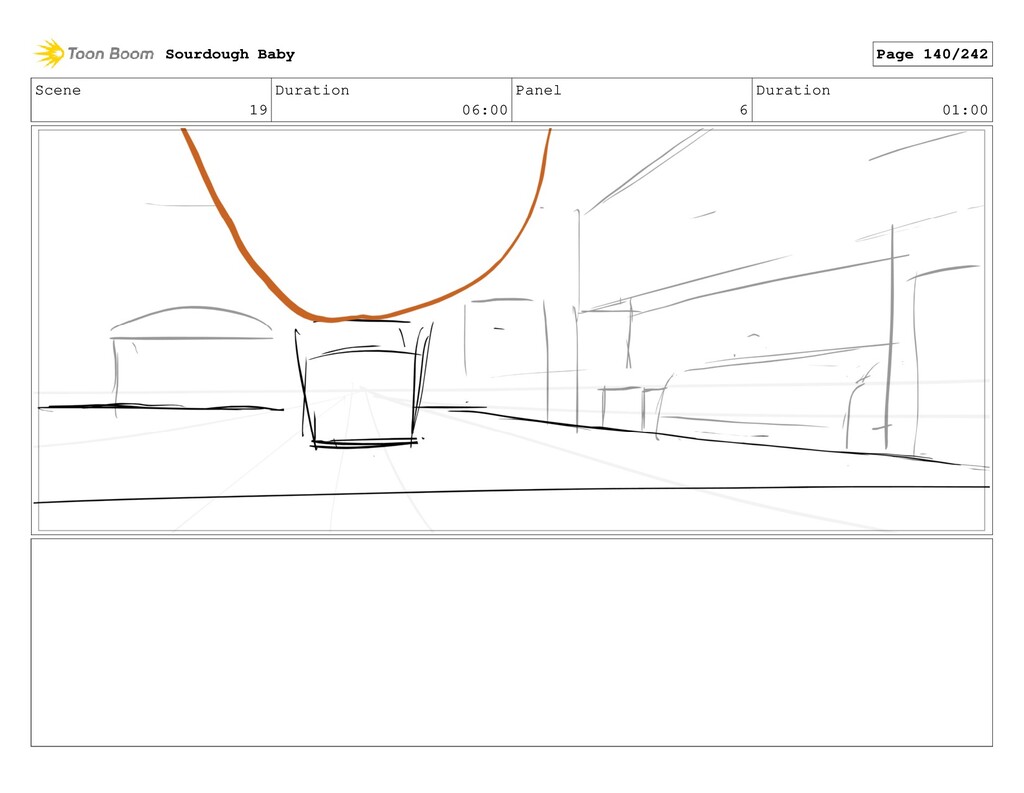Click the empty notes box below the panel
Viewport: 1024px width, 793px height.
pyautogui.click(x=511, y=642)
